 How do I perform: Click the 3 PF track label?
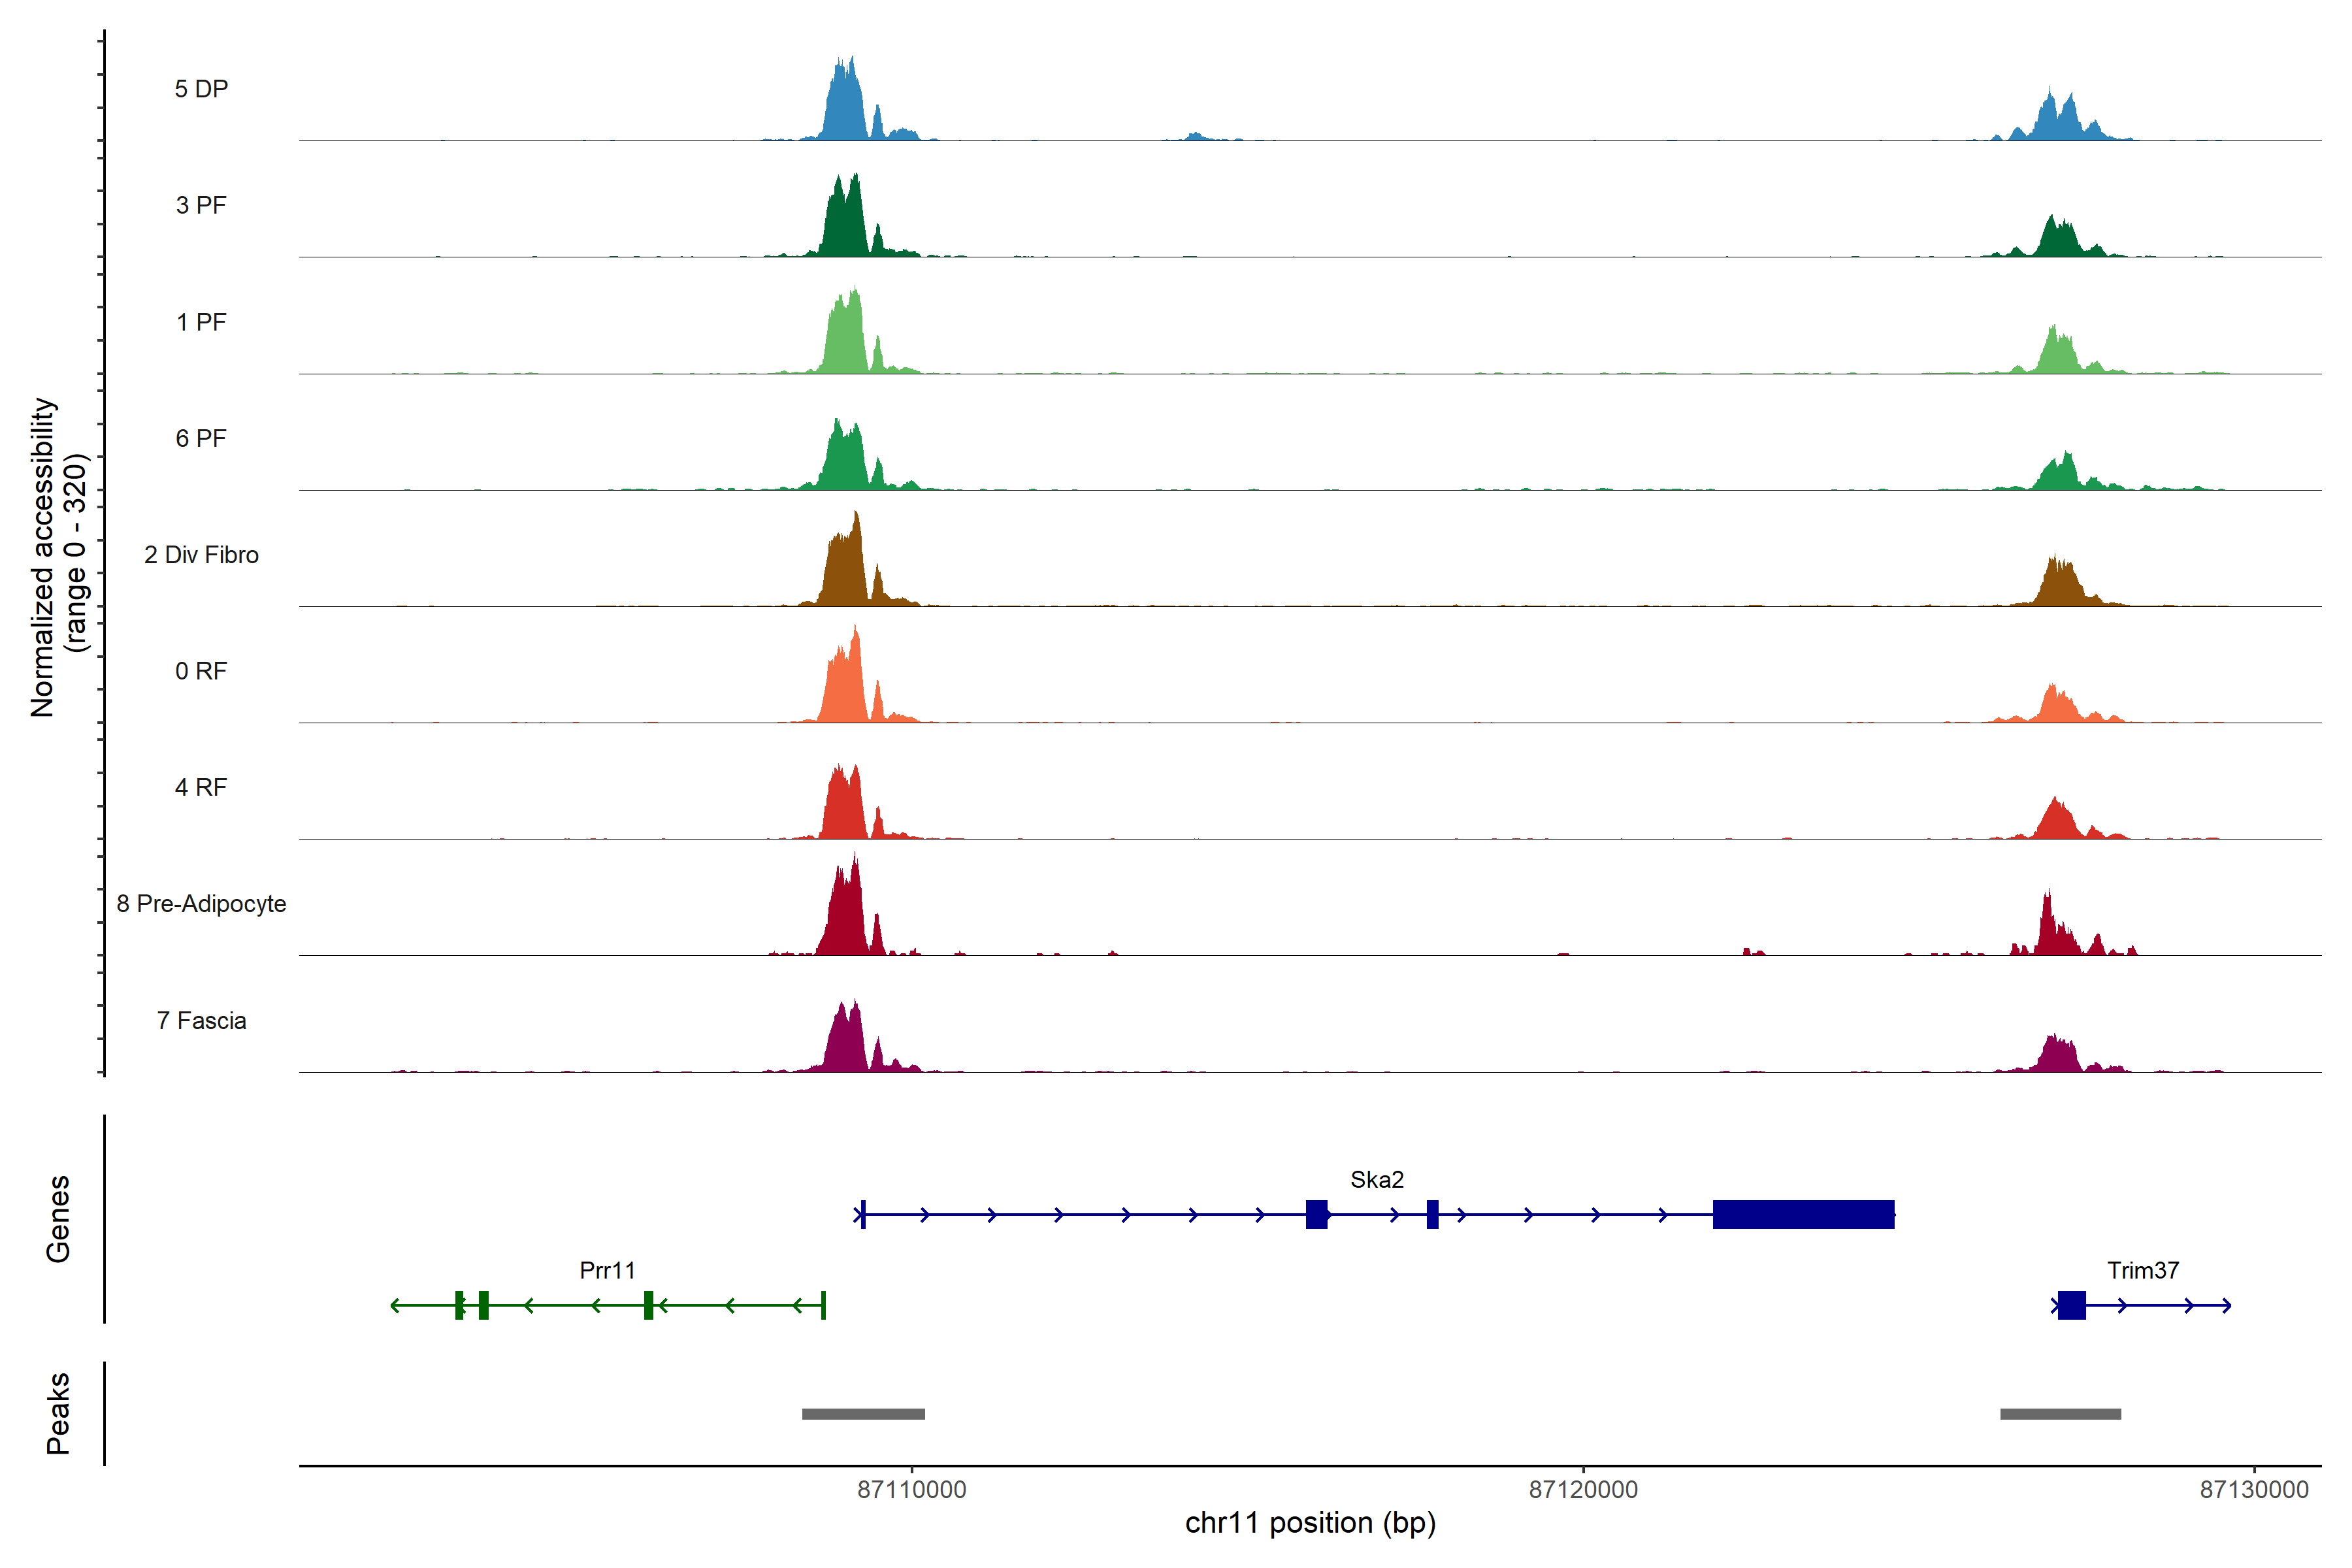click(201, 205)
